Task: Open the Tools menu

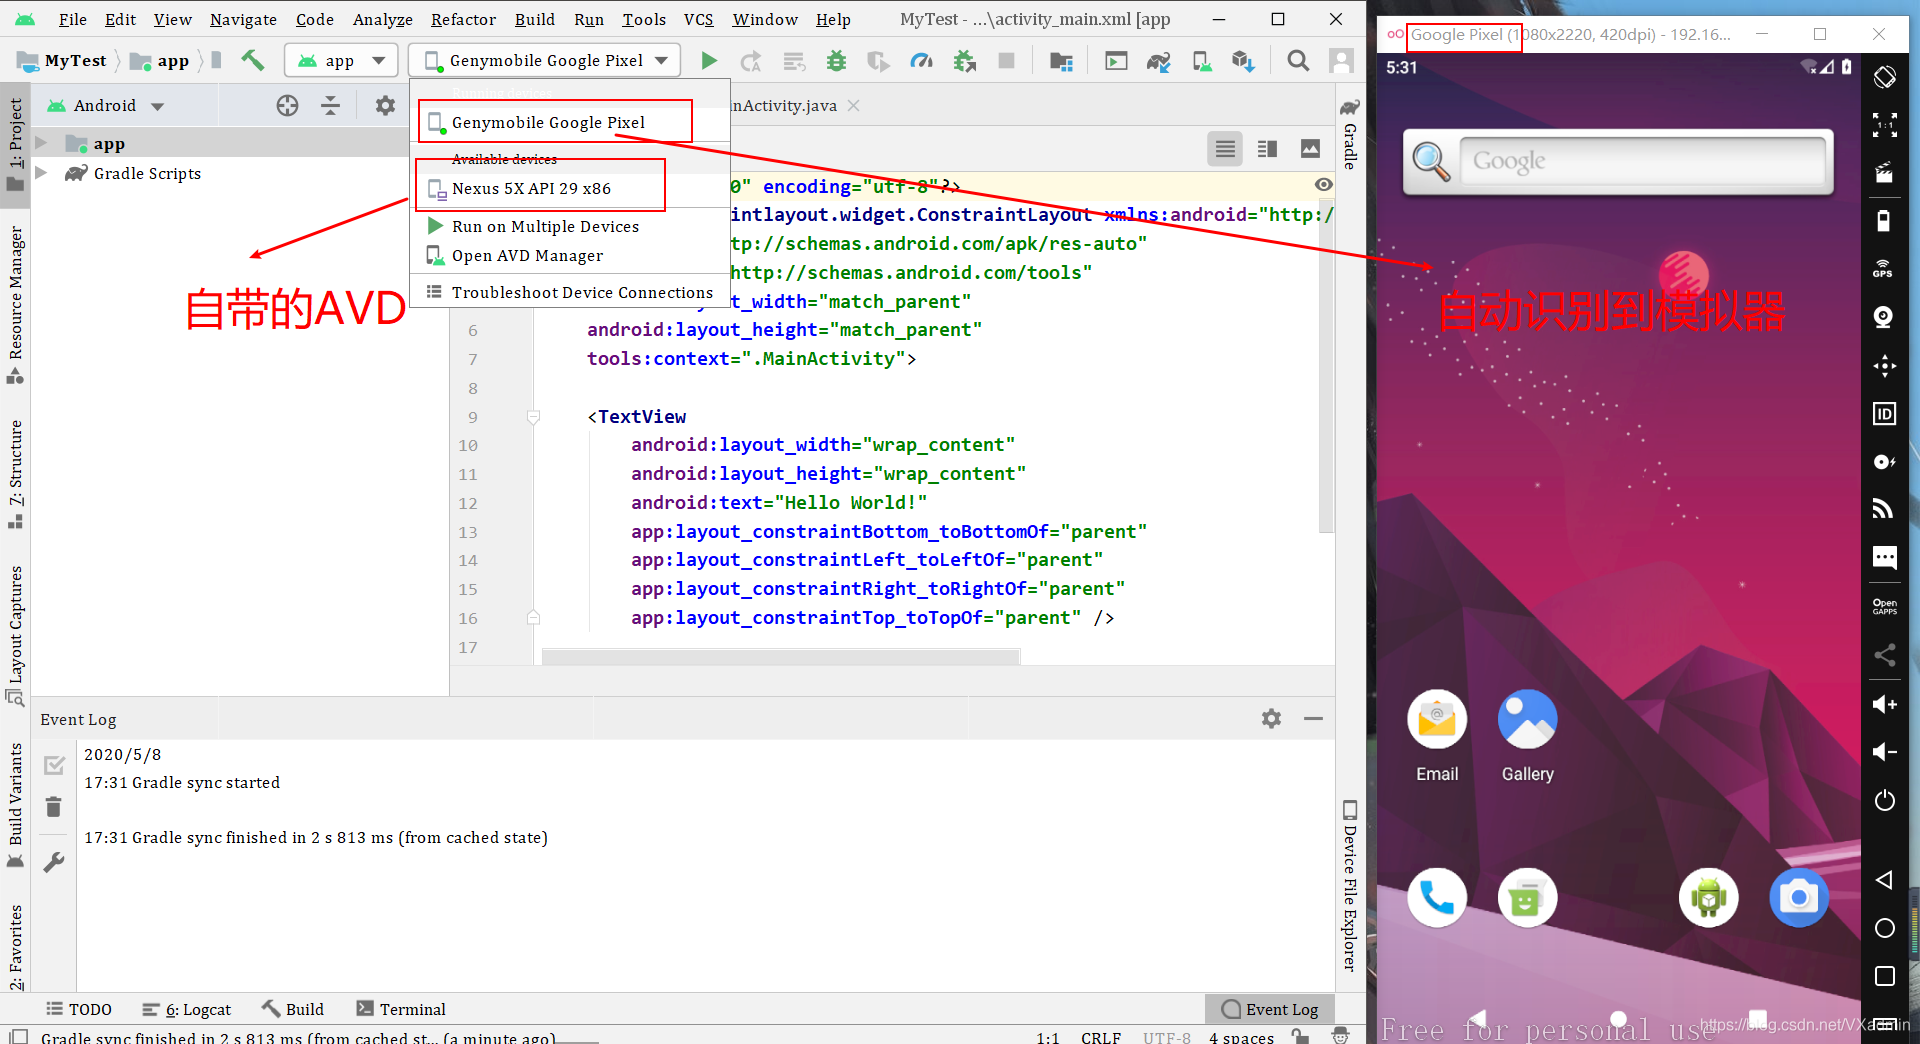Action: pyautogui.click(x=644, y=19)
